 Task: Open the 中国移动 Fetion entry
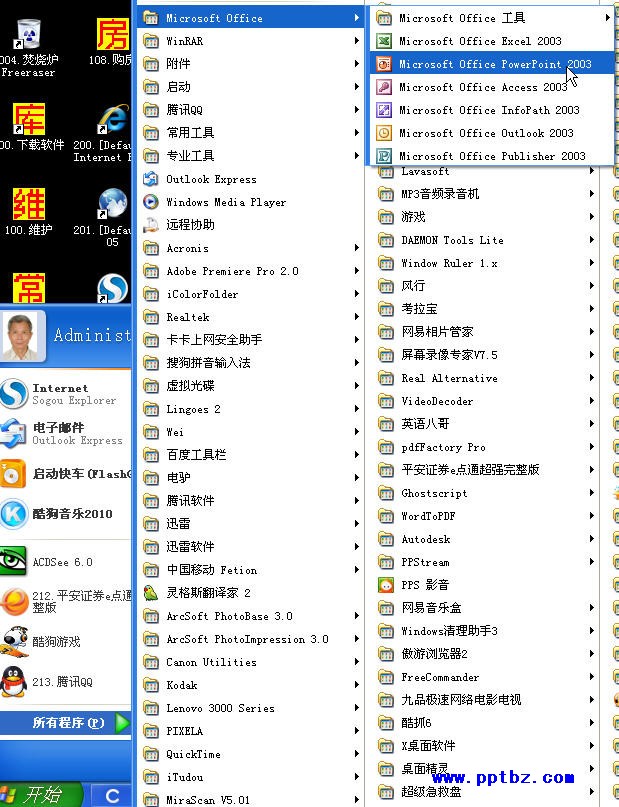click(x=251, y=570)
